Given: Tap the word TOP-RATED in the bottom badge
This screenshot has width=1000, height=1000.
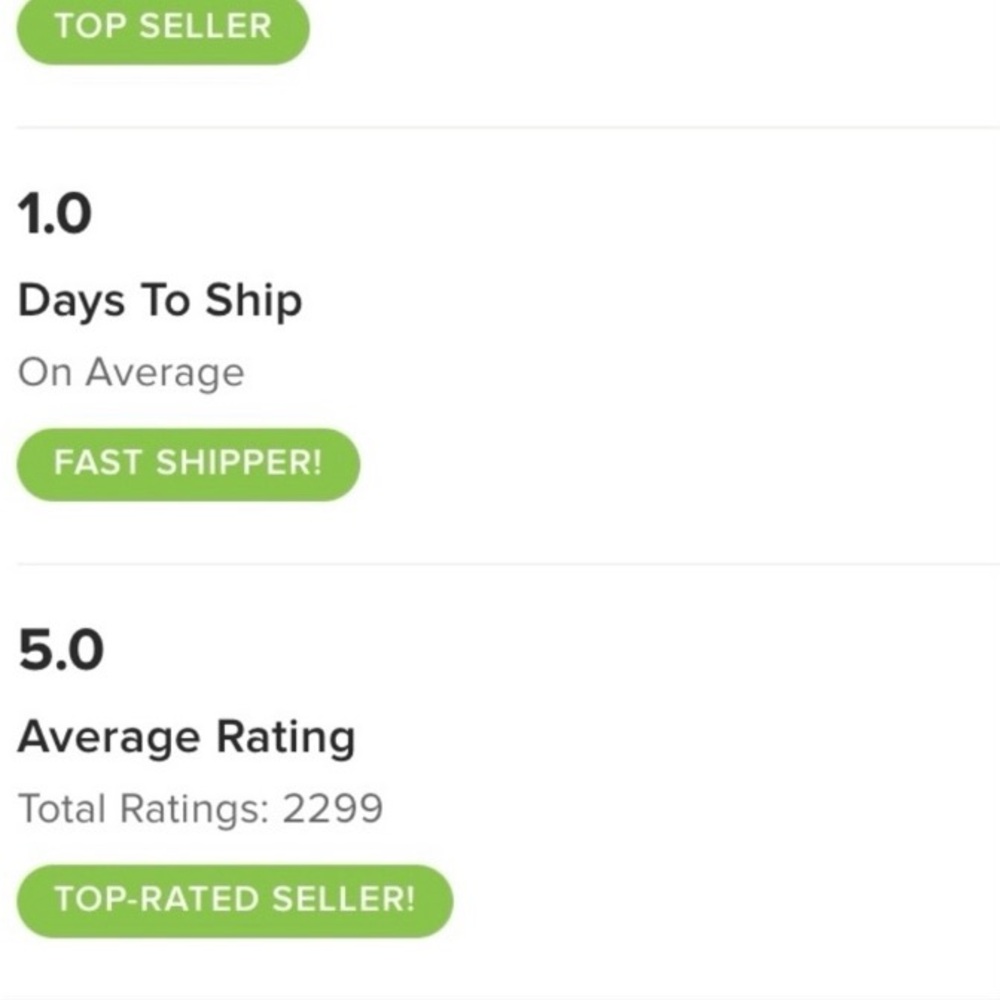Looking at the screenshot, I should click(x=147, y=900).
